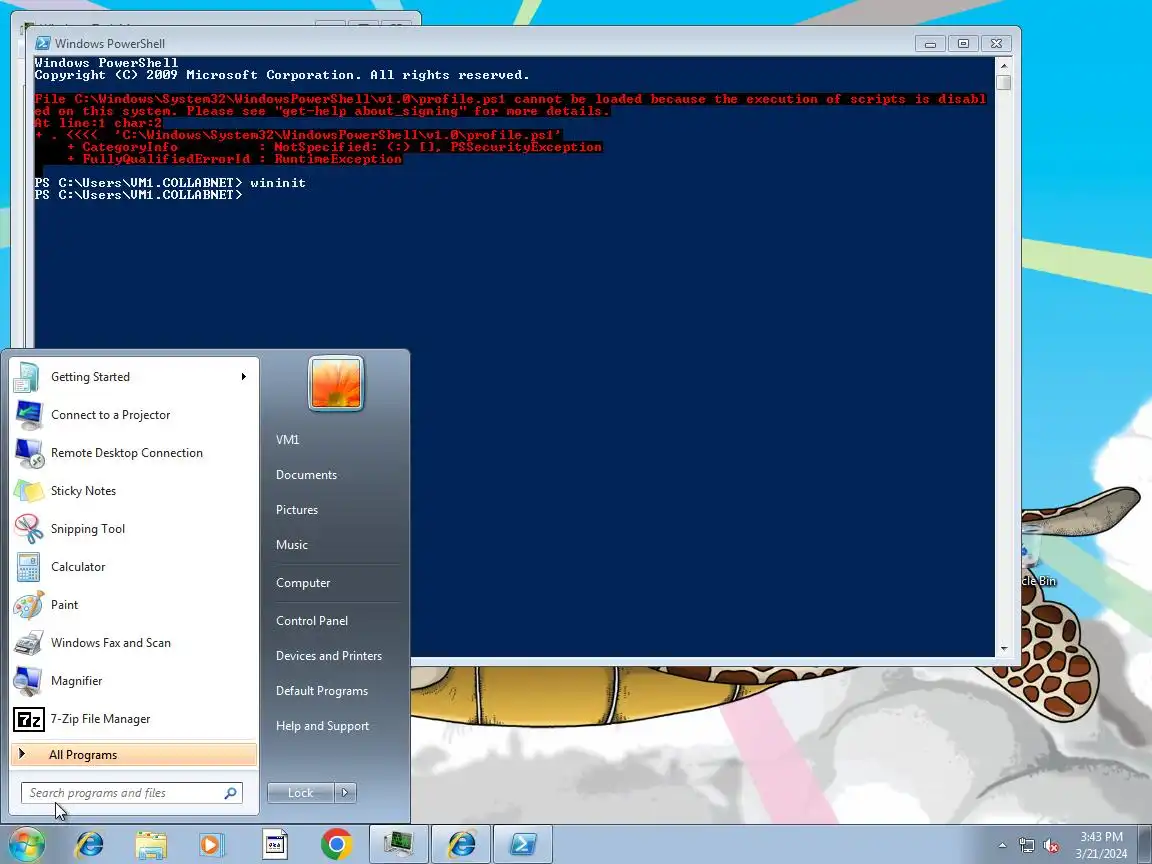Image resolution: width=1152 pixels, height=864 pixels.
Task: Click PowerShell scrollbar up arrow
Action: (x=1004, y=65)
